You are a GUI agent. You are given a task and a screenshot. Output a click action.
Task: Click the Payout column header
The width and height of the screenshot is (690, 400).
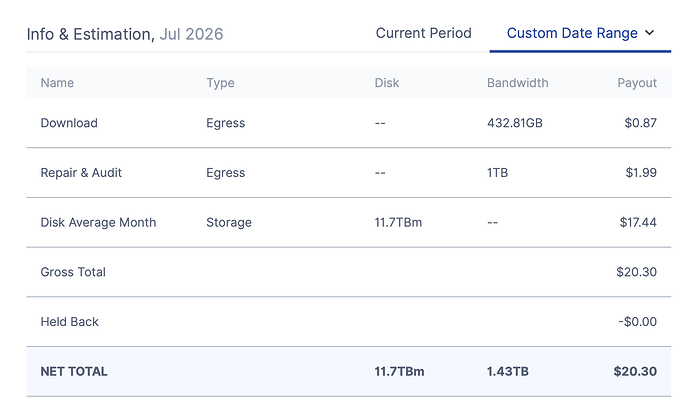pos(637,83)
